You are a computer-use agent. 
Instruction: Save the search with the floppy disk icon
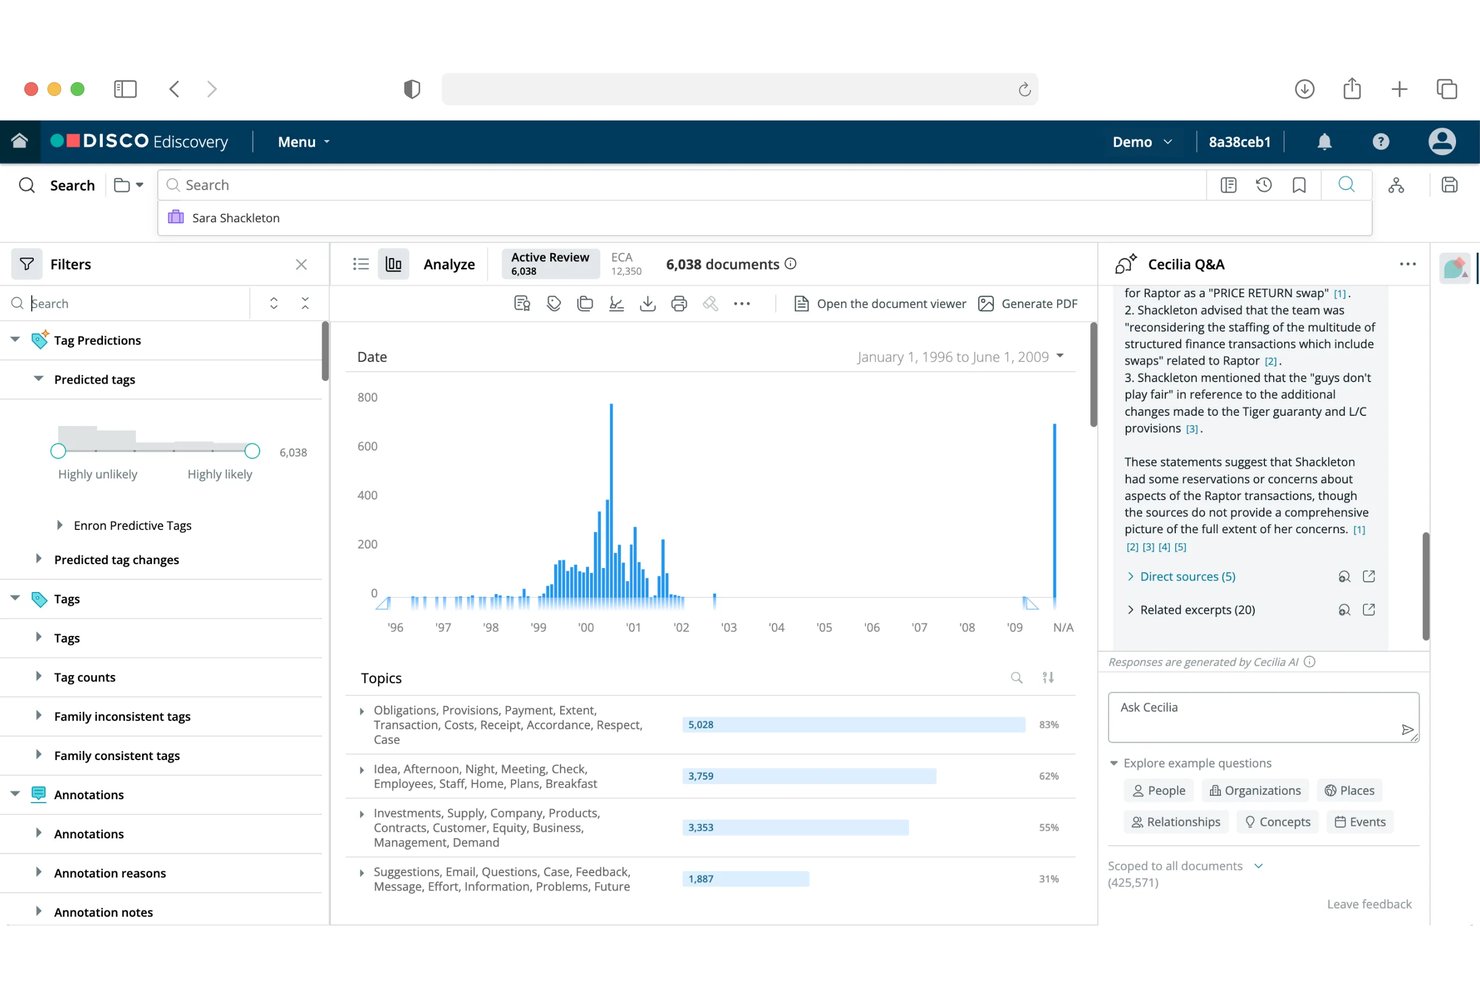(1450, 185)
